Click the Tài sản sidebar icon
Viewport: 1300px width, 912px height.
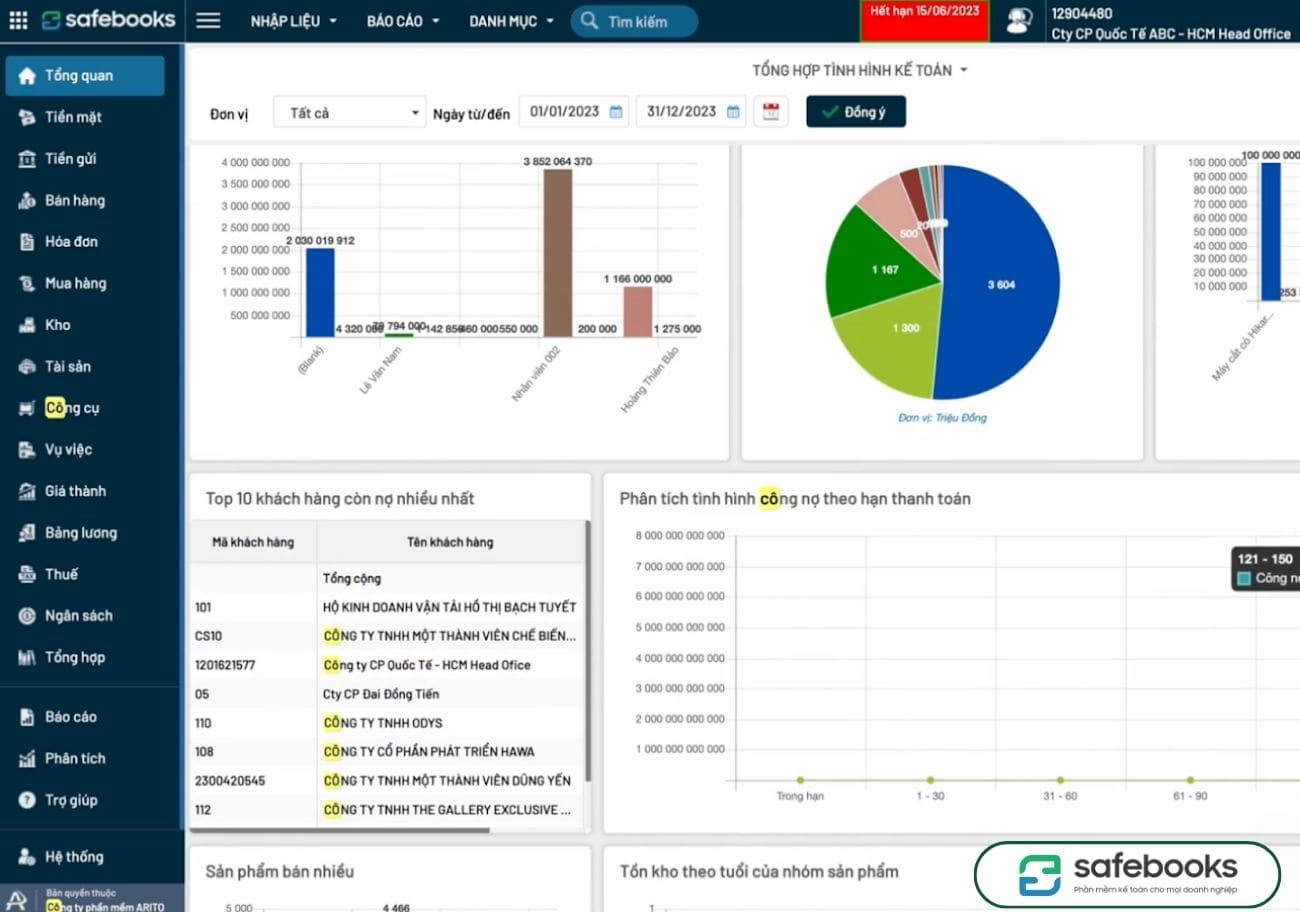pyautogui.click(x=27, y=367)
